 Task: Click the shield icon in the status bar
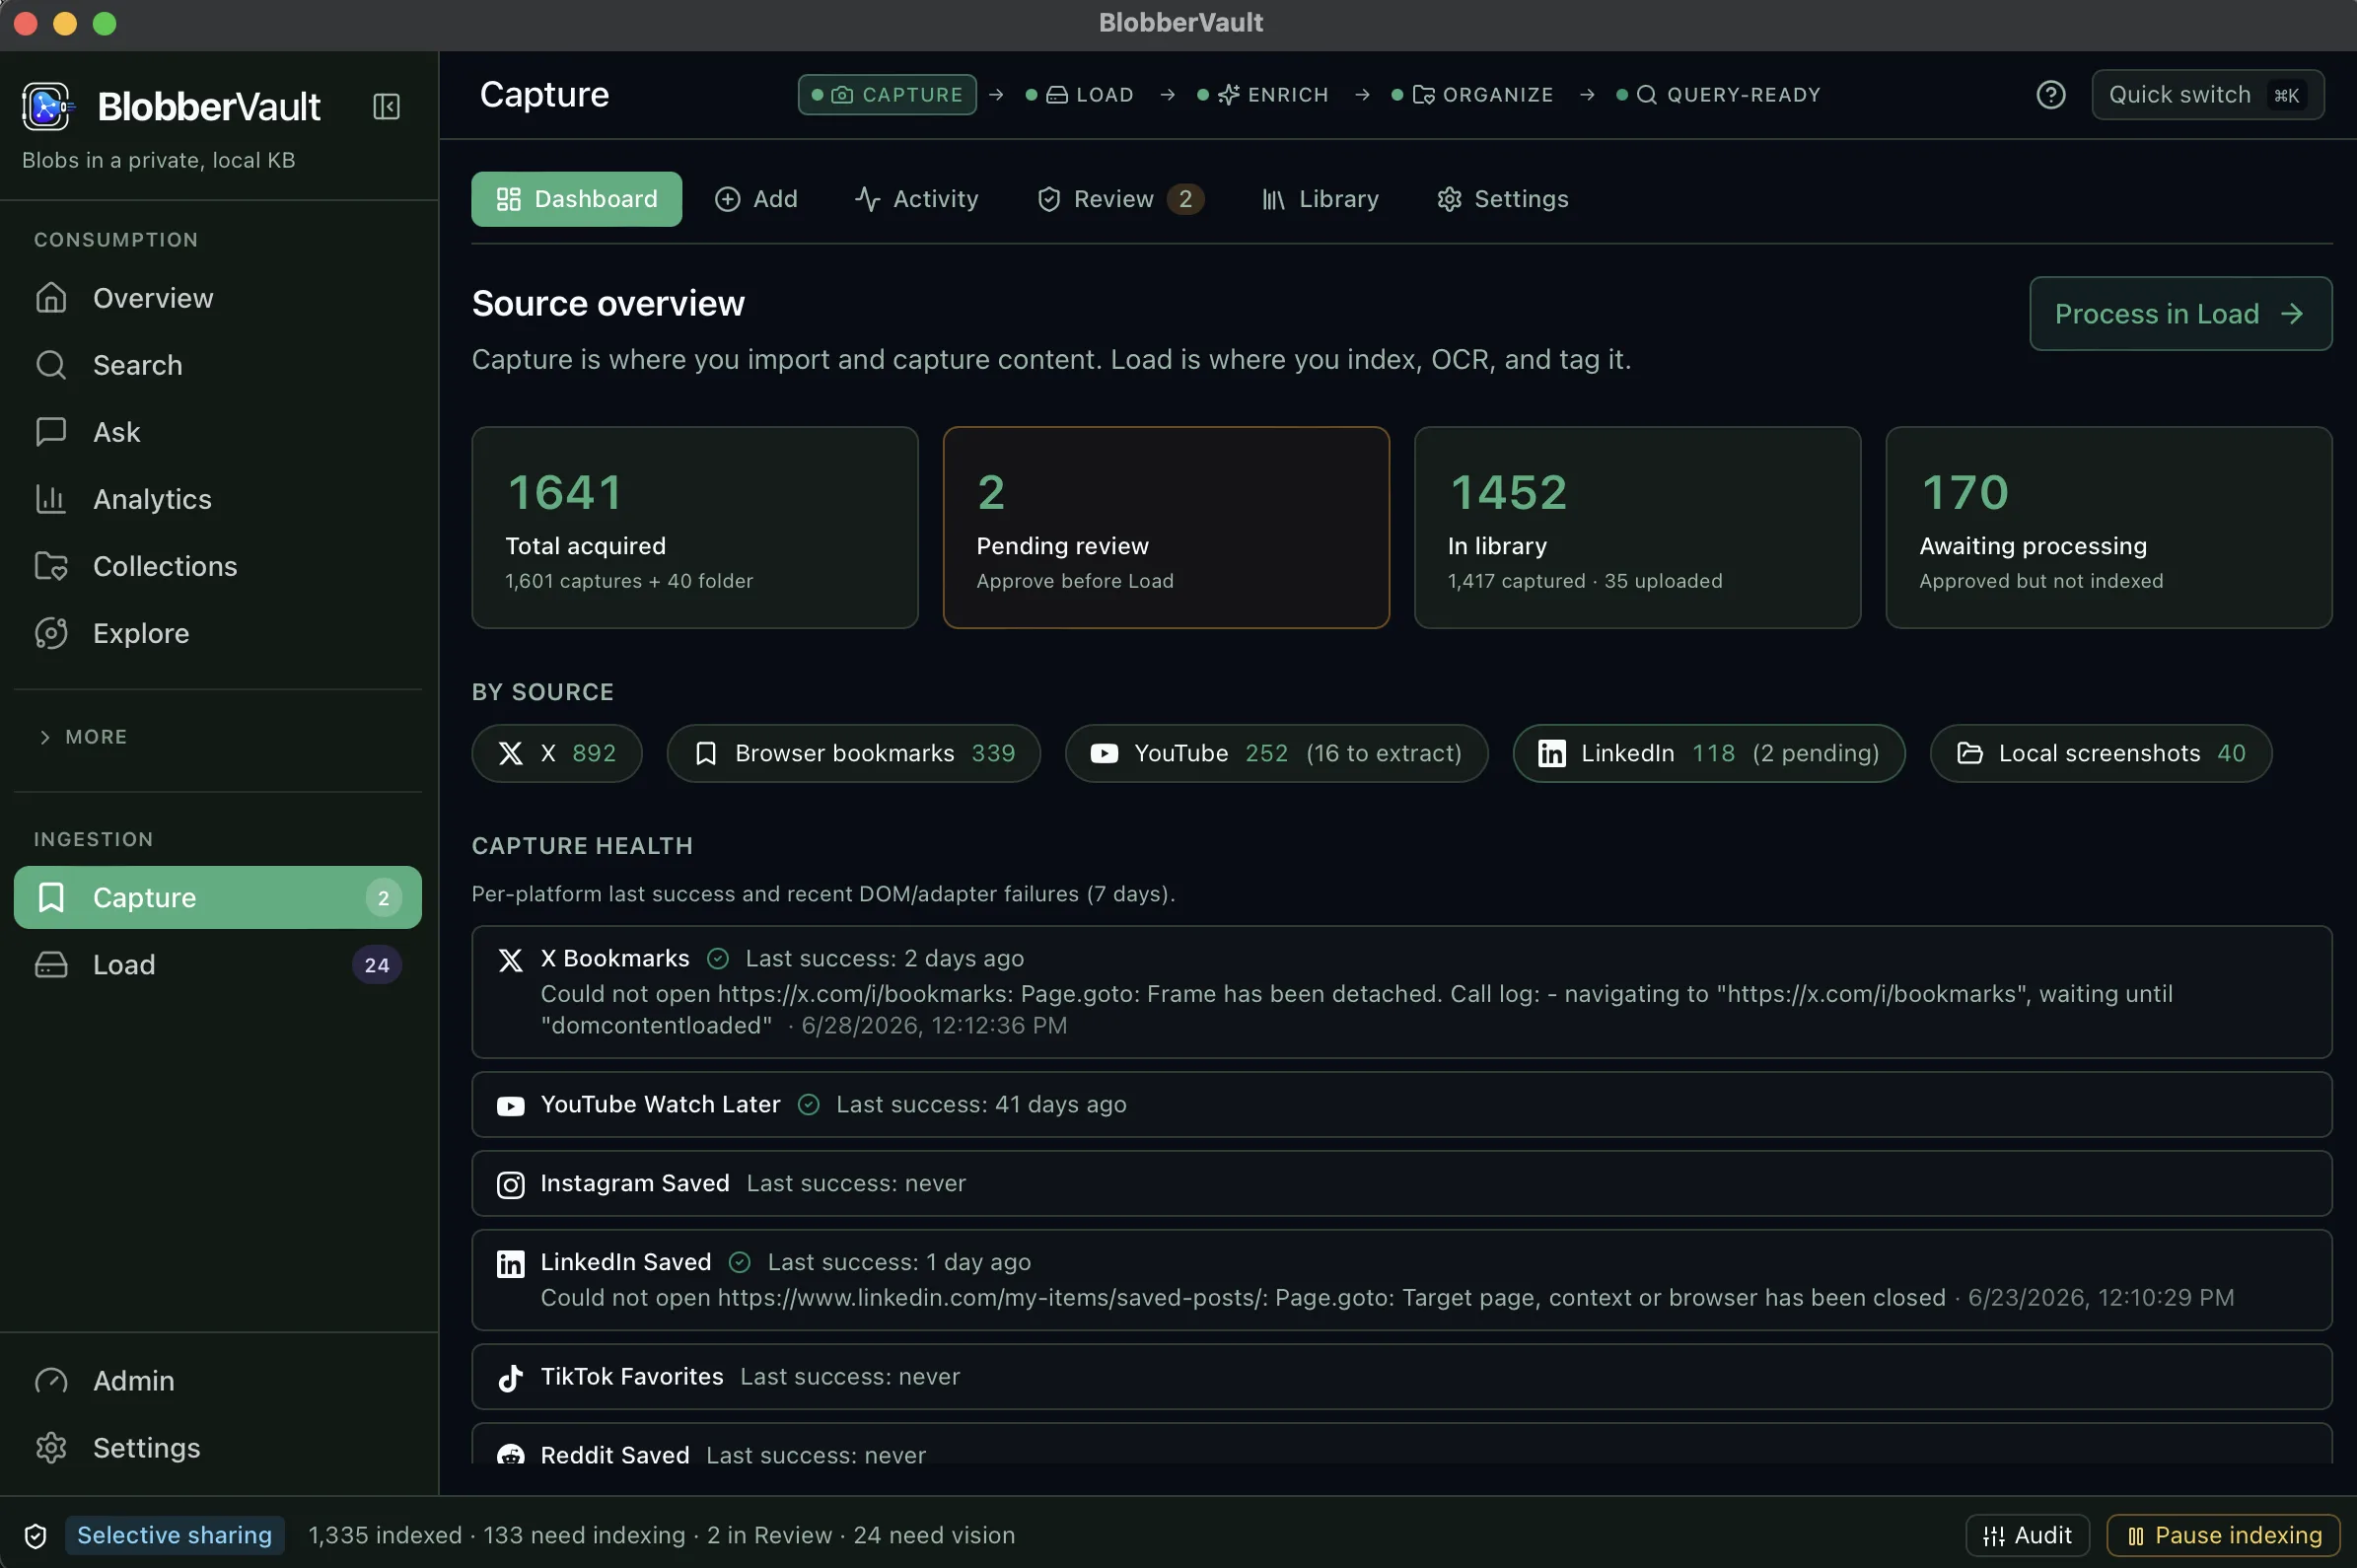(x=36, y=1535)
